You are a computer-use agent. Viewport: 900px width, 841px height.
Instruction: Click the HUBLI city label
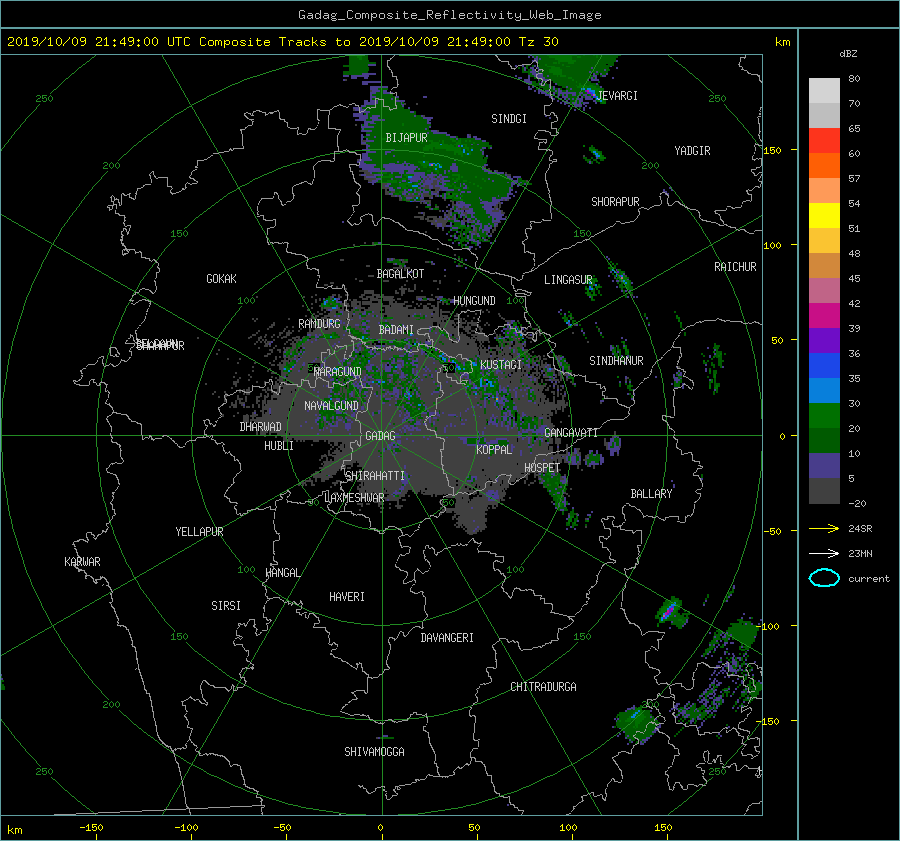(278, 446)
